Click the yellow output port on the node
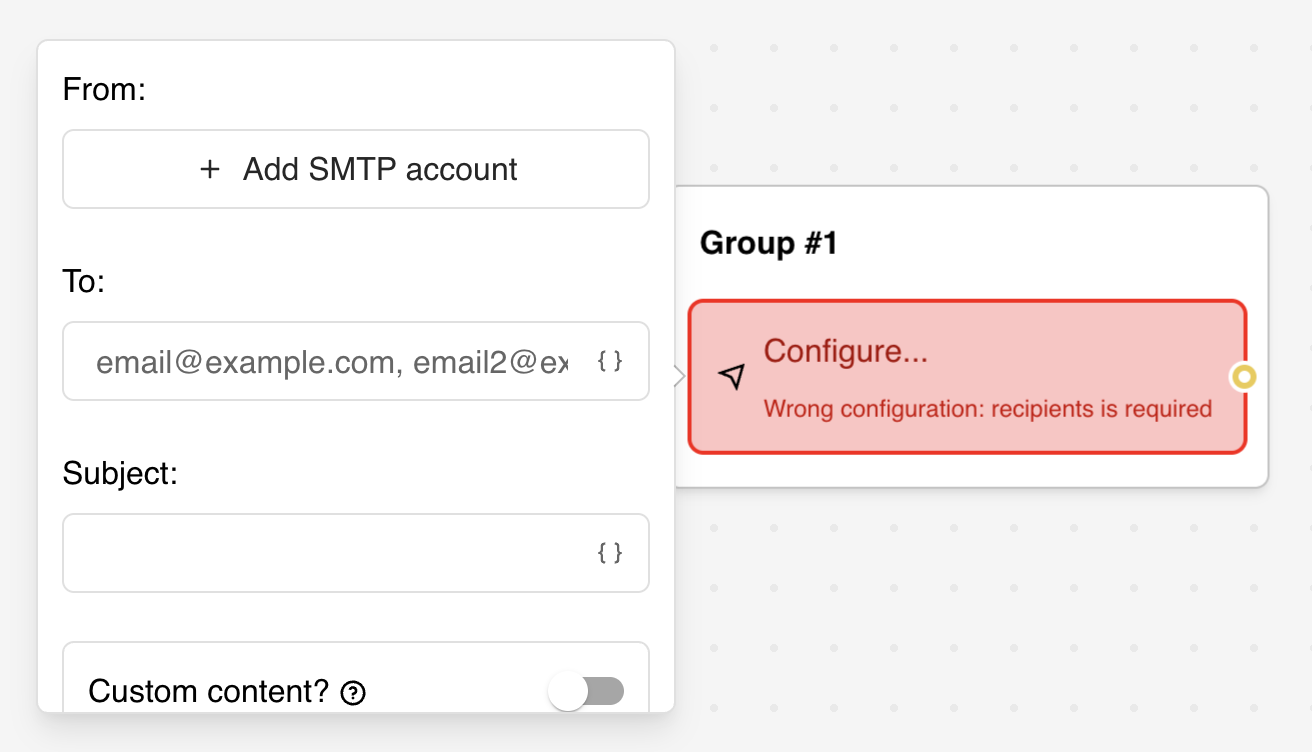This screenshot has height=752, width=1312. [1243, 378]
